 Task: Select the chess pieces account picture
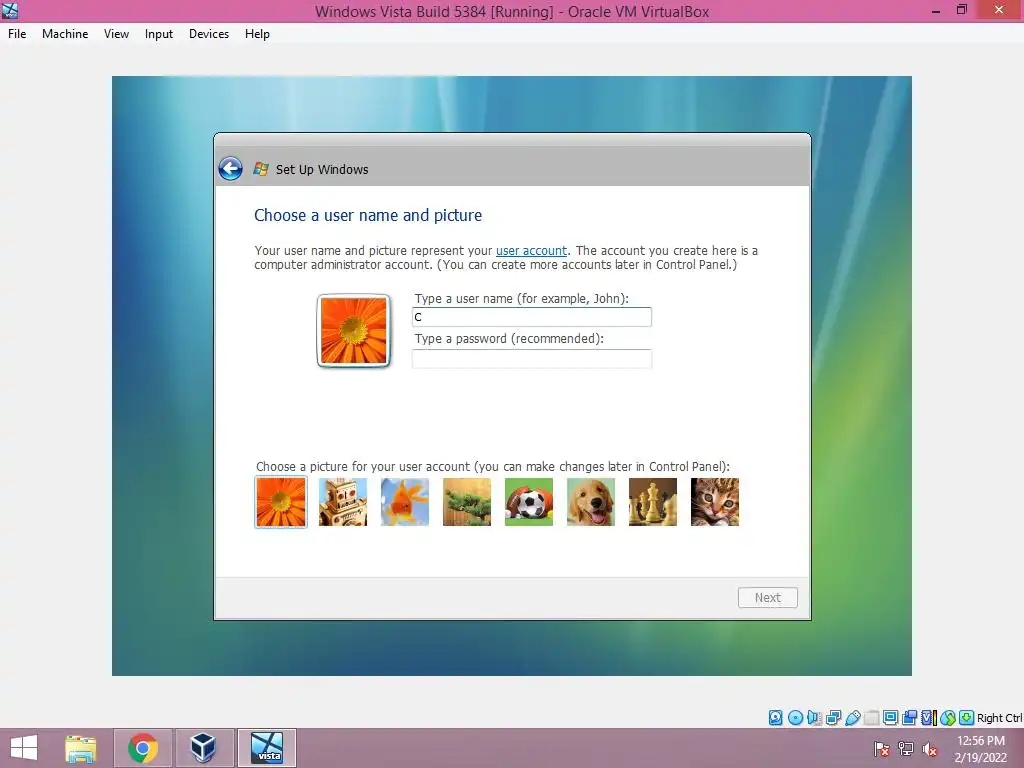653,502
